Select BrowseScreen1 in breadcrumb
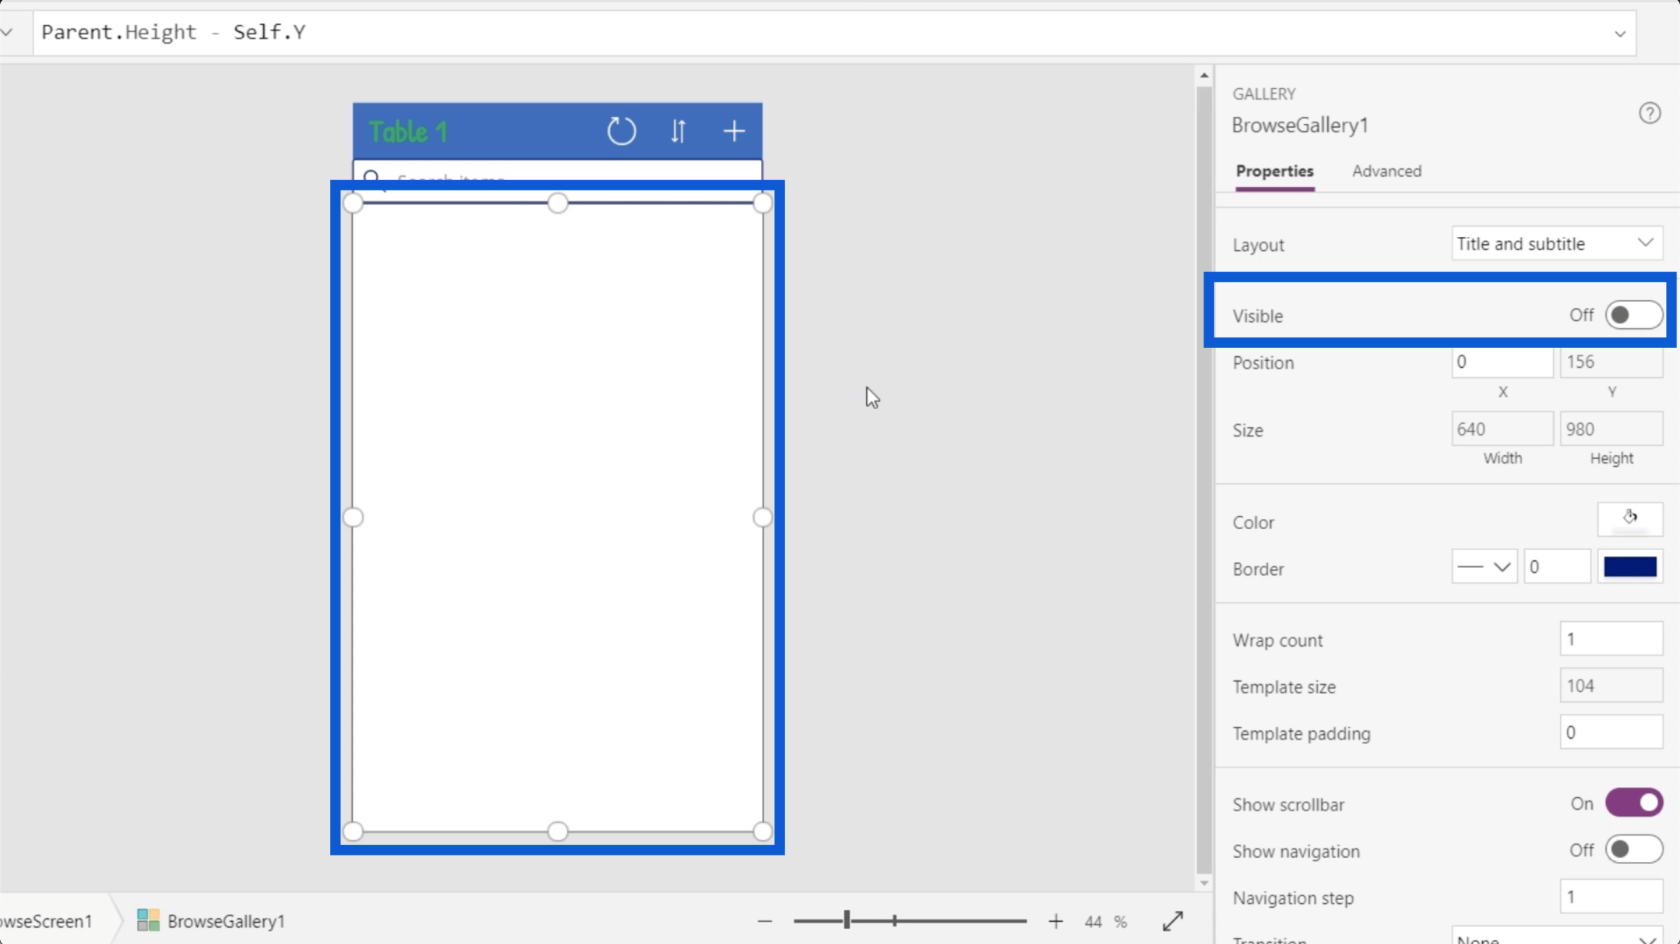1680x944 pixels. tap(46, 921)
